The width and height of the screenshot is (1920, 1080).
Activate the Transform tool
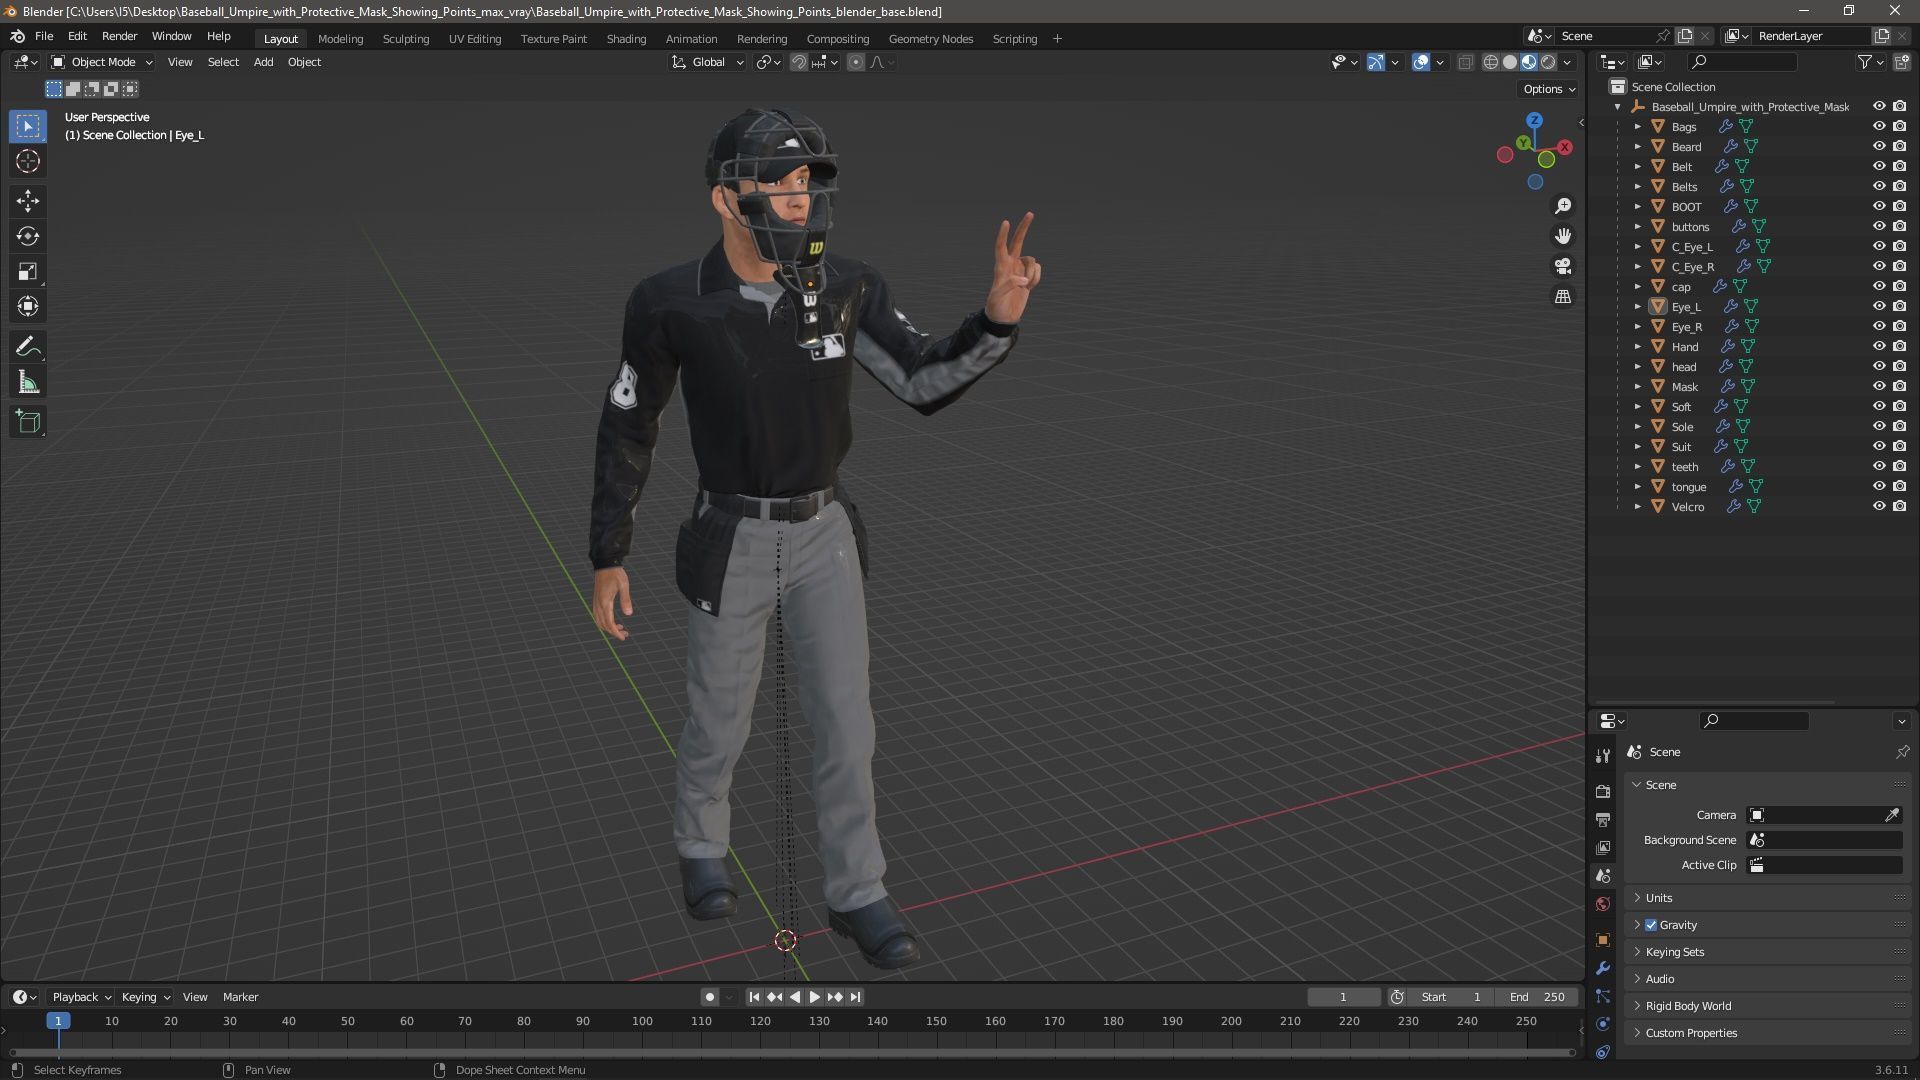pyautogui.click(x=28, y=306)
